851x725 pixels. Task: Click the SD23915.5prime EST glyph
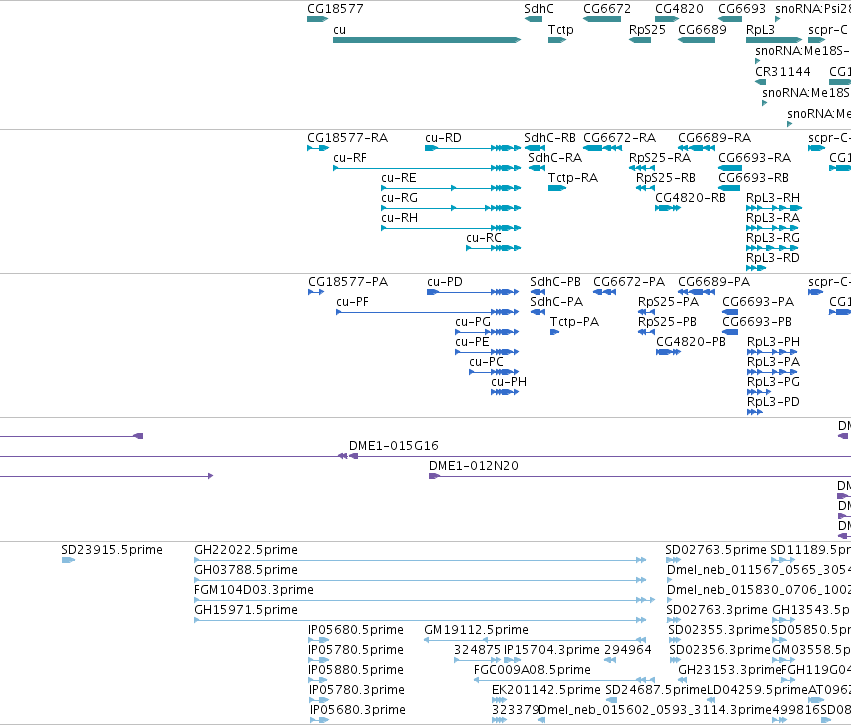pos(68,560)
